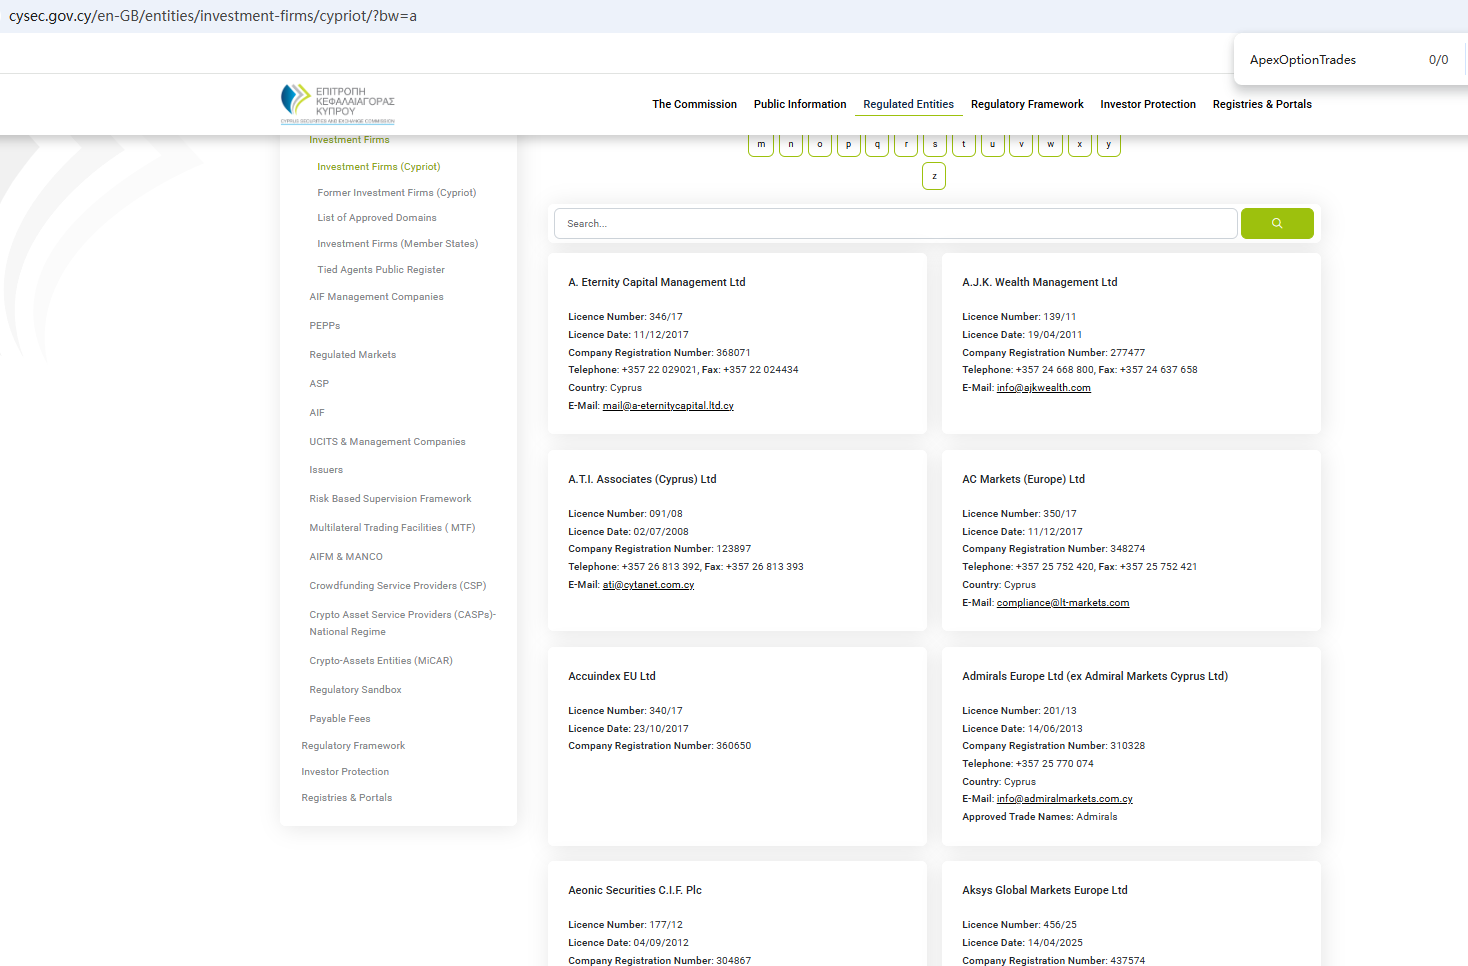The width and height of the screenshot is (1468, 966).
Task: Click the CySEC logo in header
Action: tap(337, 104)
